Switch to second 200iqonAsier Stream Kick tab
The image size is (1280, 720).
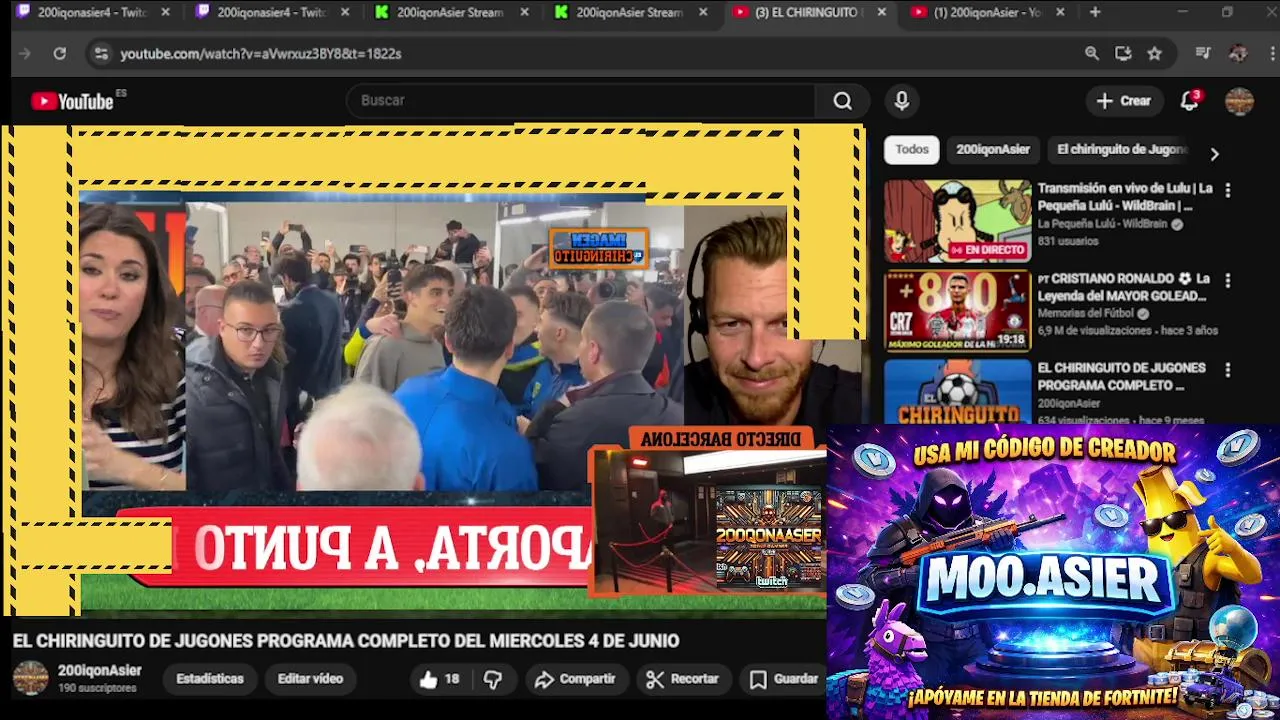629,13
